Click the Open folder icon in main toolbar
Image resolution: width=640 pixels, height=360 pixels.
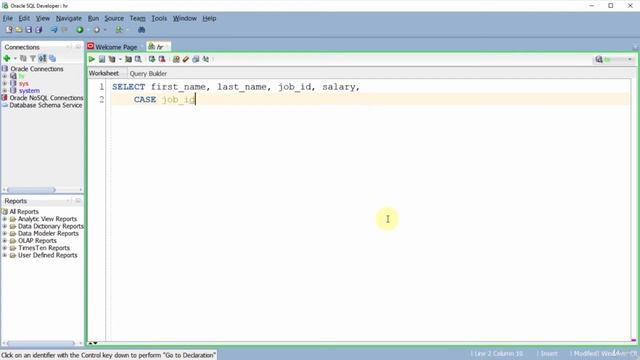pyautogui.click(x=19, y=30)
